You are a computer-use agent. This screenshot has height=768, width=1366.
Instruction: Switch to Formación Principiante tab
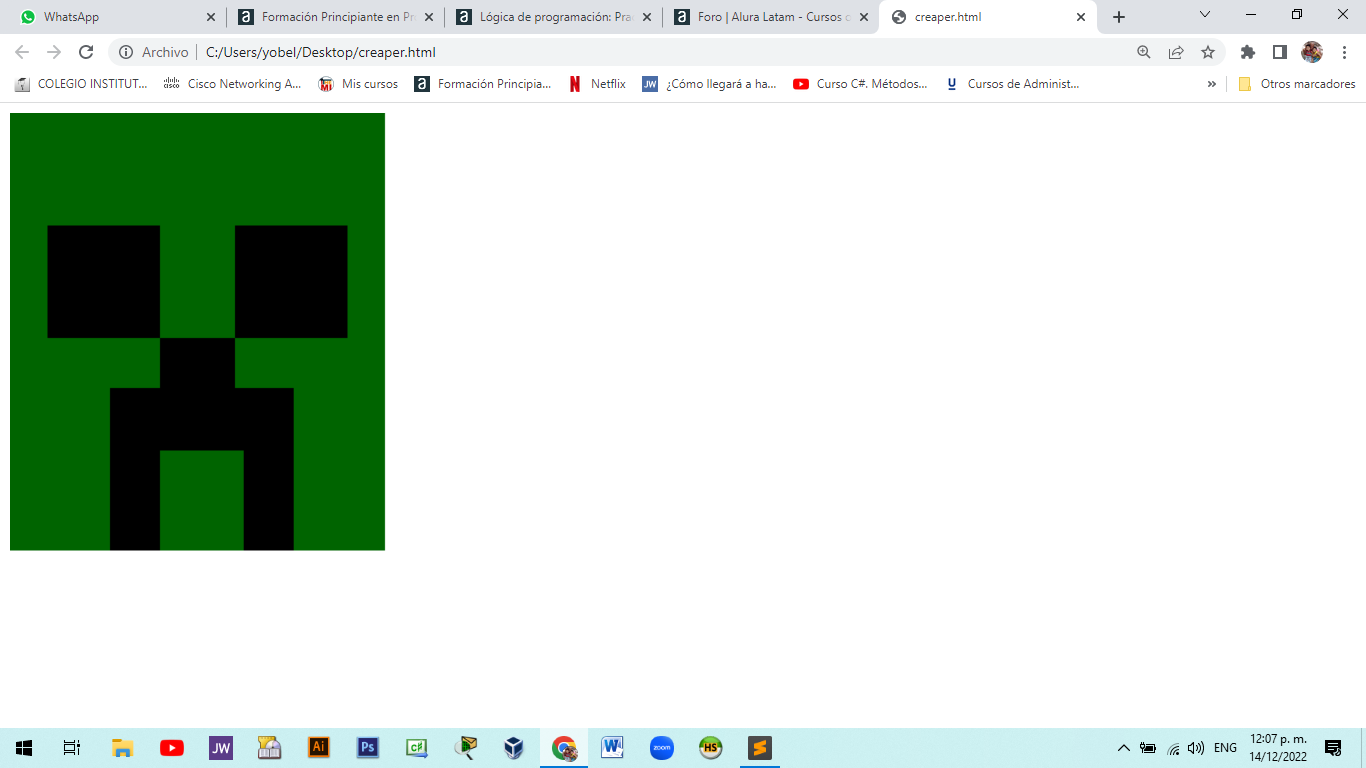coord(335,17)
